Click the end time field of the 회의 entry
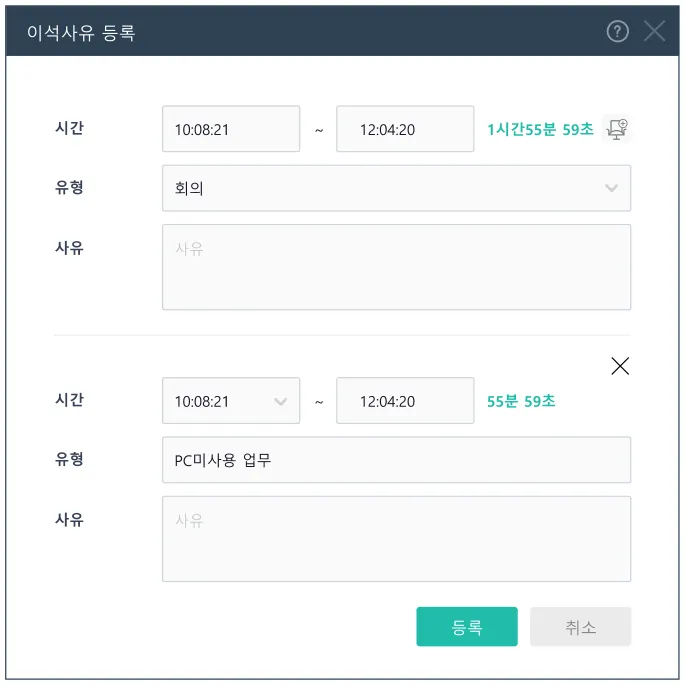Viewport: 686px width, 686px height. (x=405, y=129)
